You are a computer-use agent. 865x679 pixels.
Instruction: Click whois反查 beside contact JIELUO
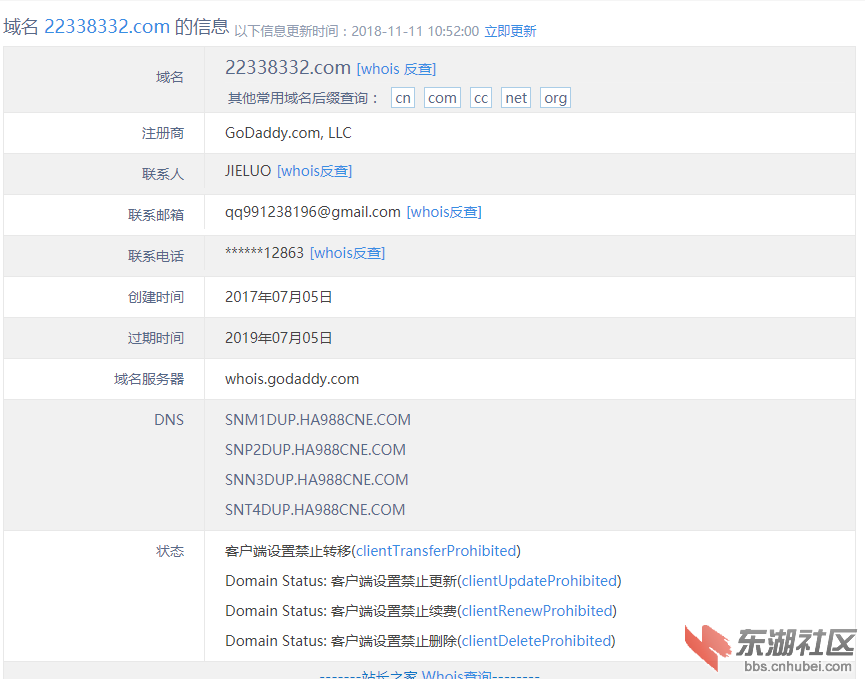[314, 171]
